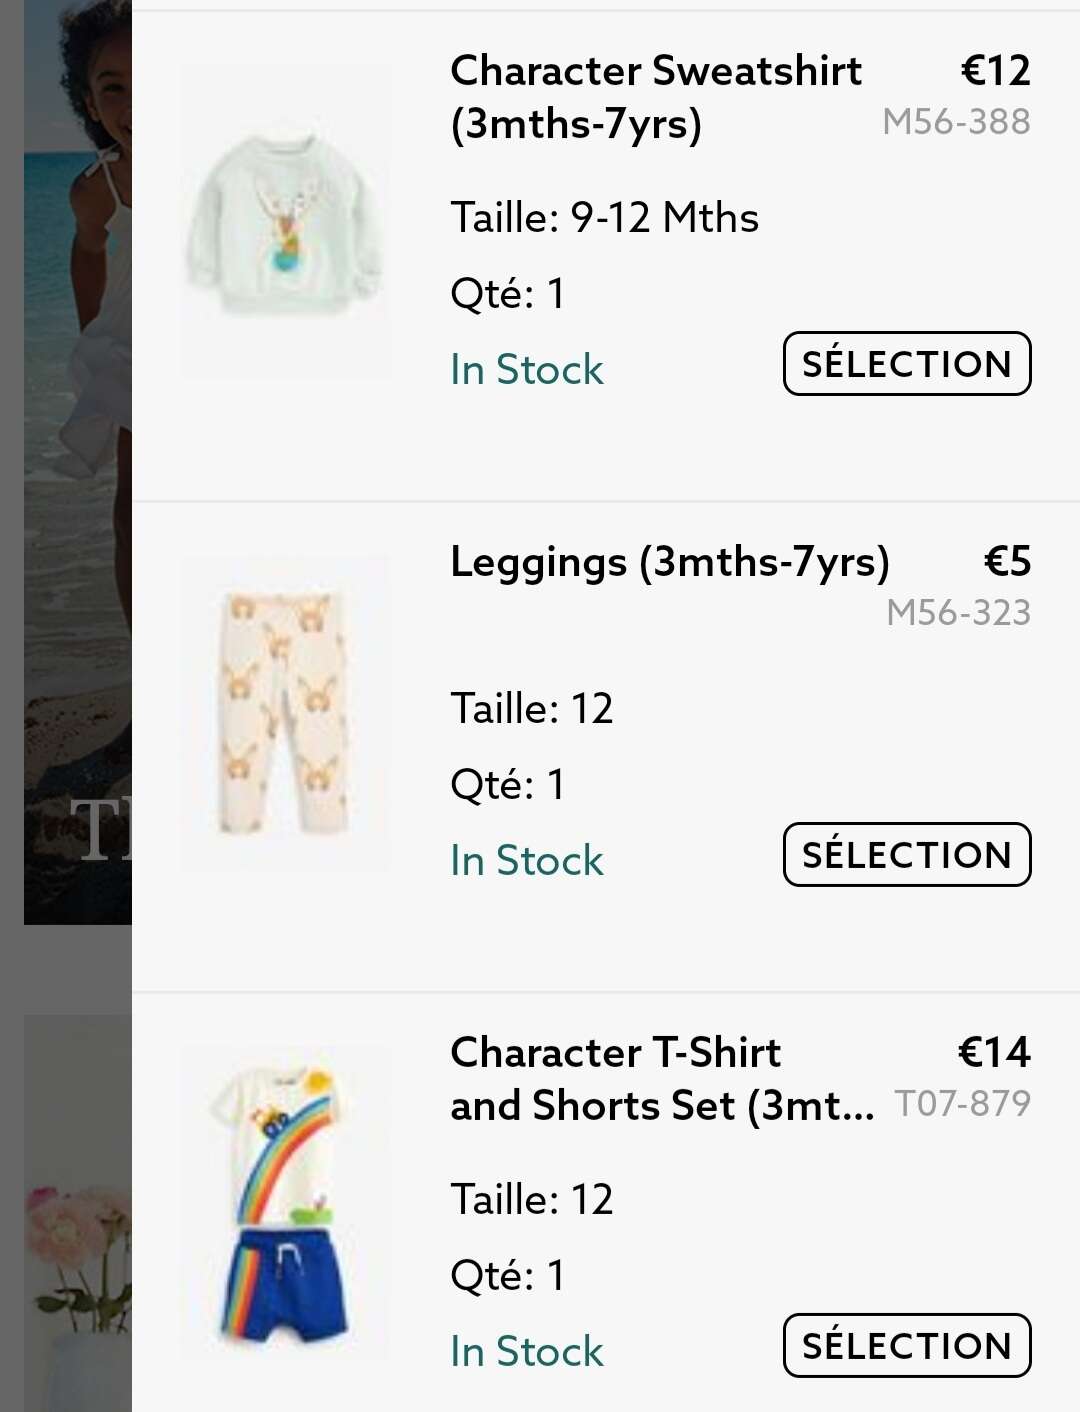Tap SÉLECTION for the T-Shirt and Shorts Set
The height and width of the screenshot is (1412, 1080).
906,1345
